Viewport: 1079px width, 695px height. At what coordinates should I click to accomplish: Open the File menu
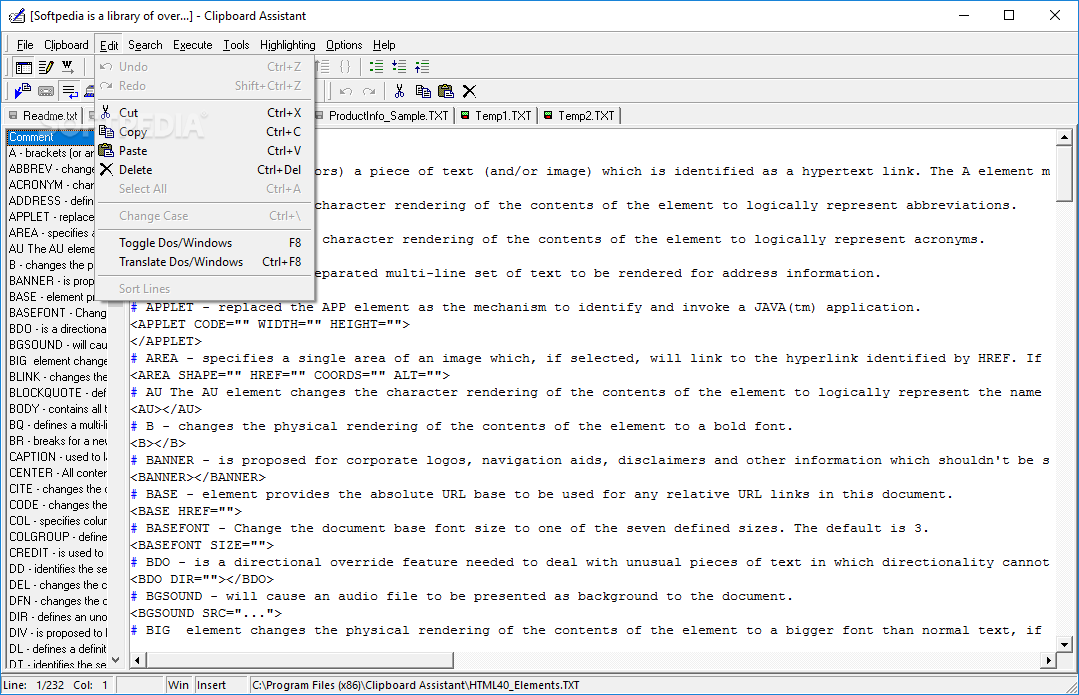point(25,45)
